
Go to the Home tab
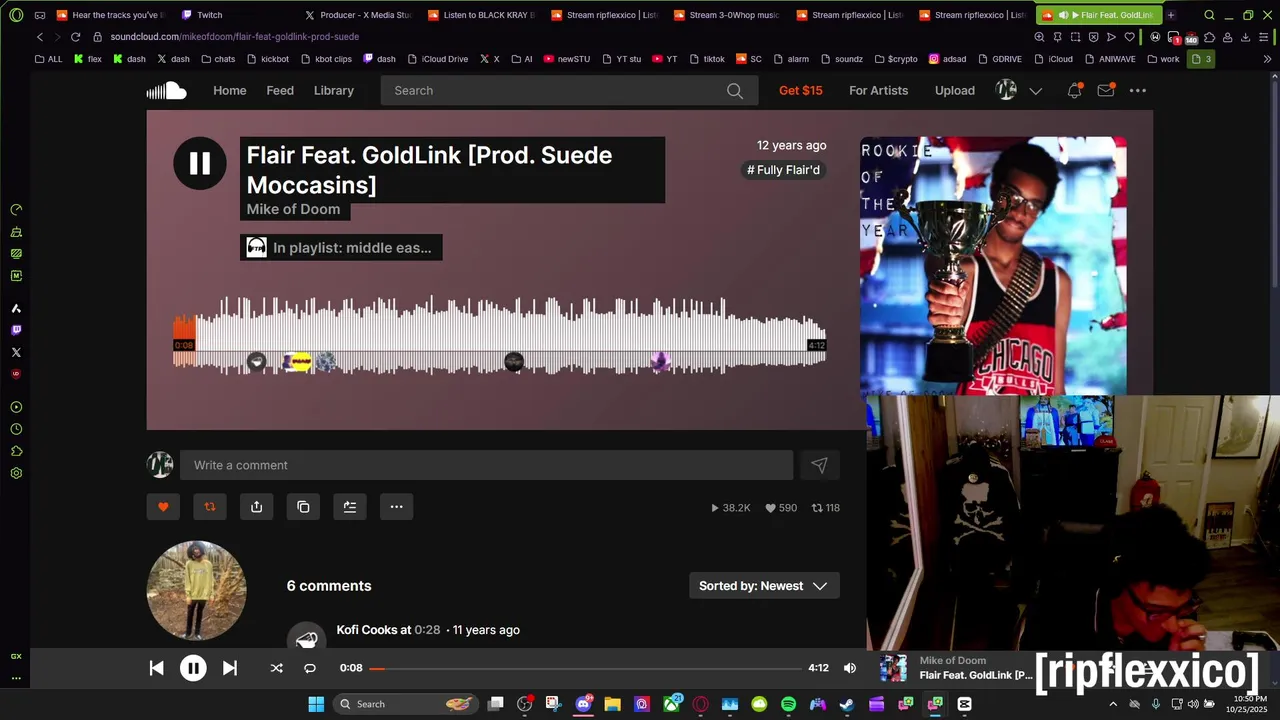(229, 90)
